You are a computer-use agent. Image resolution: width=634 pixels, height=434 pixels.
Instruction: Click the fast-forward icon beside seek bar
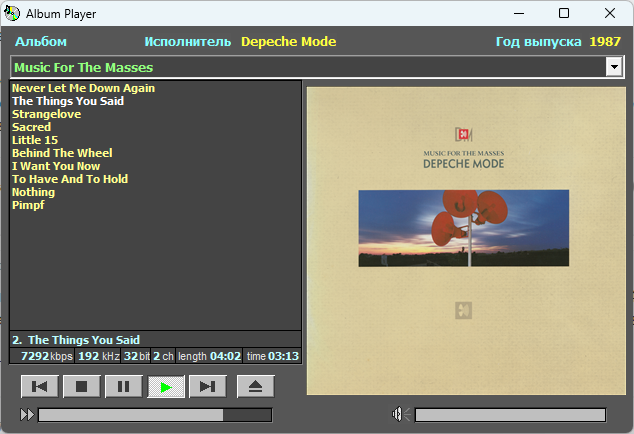pyautogui.click(x=27, y=415)
